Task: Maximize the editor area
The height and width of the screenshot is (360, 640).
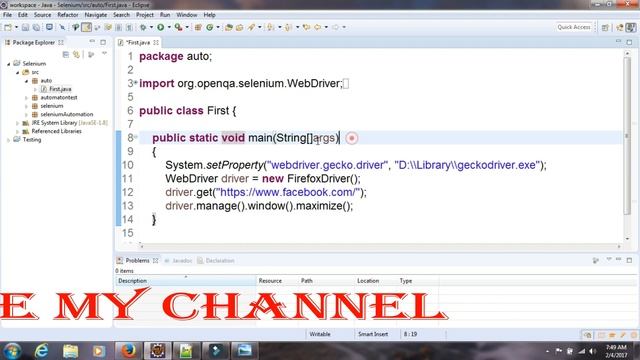Action: coord(629,42)
